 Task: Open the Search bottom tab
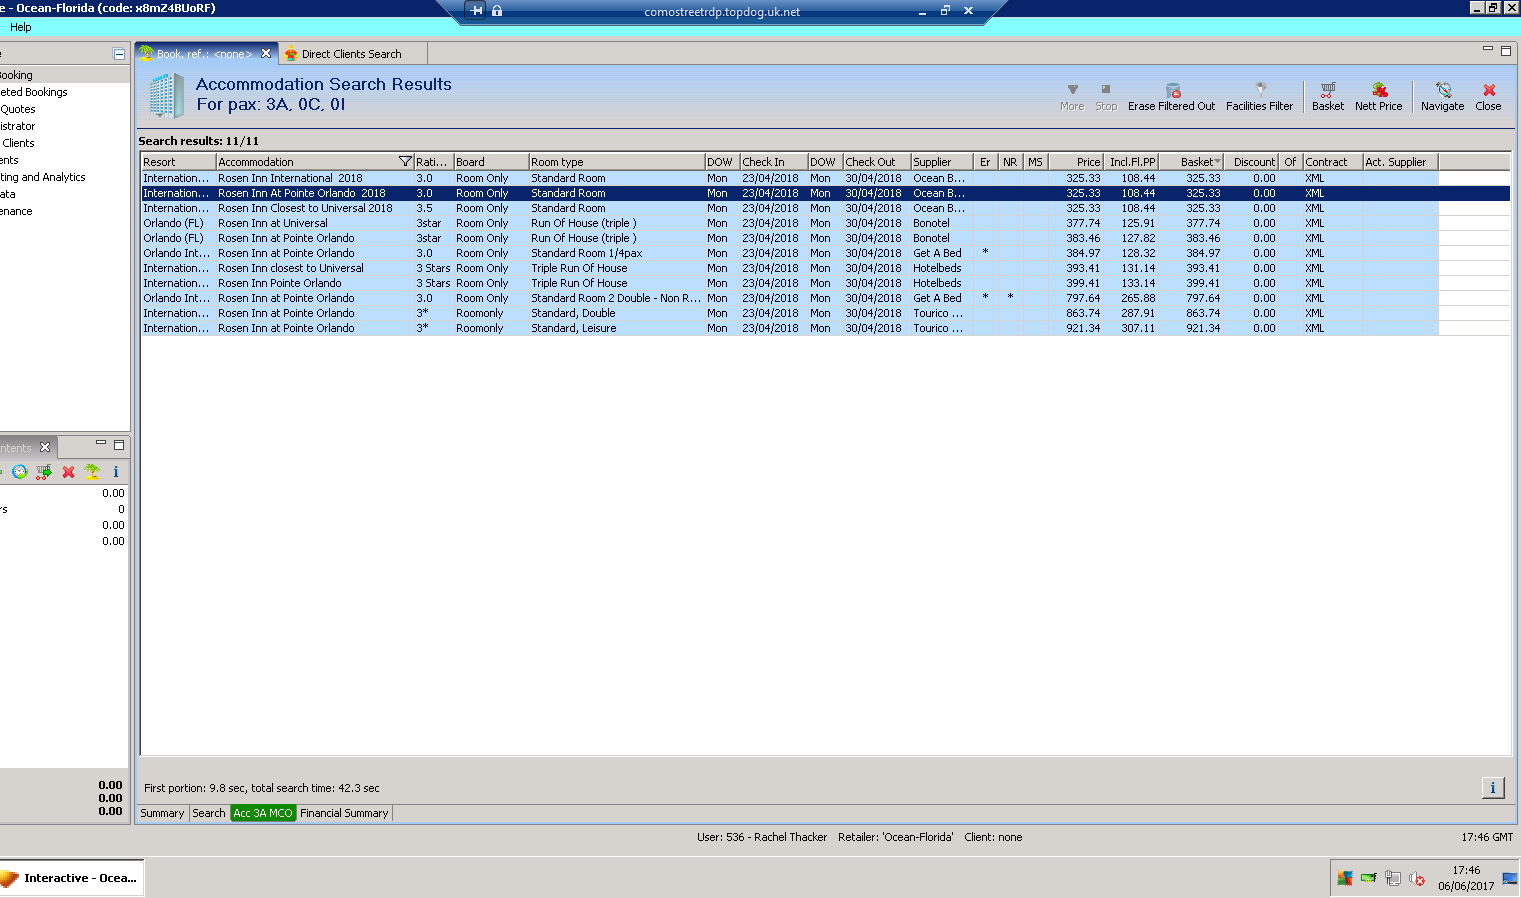coord(209,813)
